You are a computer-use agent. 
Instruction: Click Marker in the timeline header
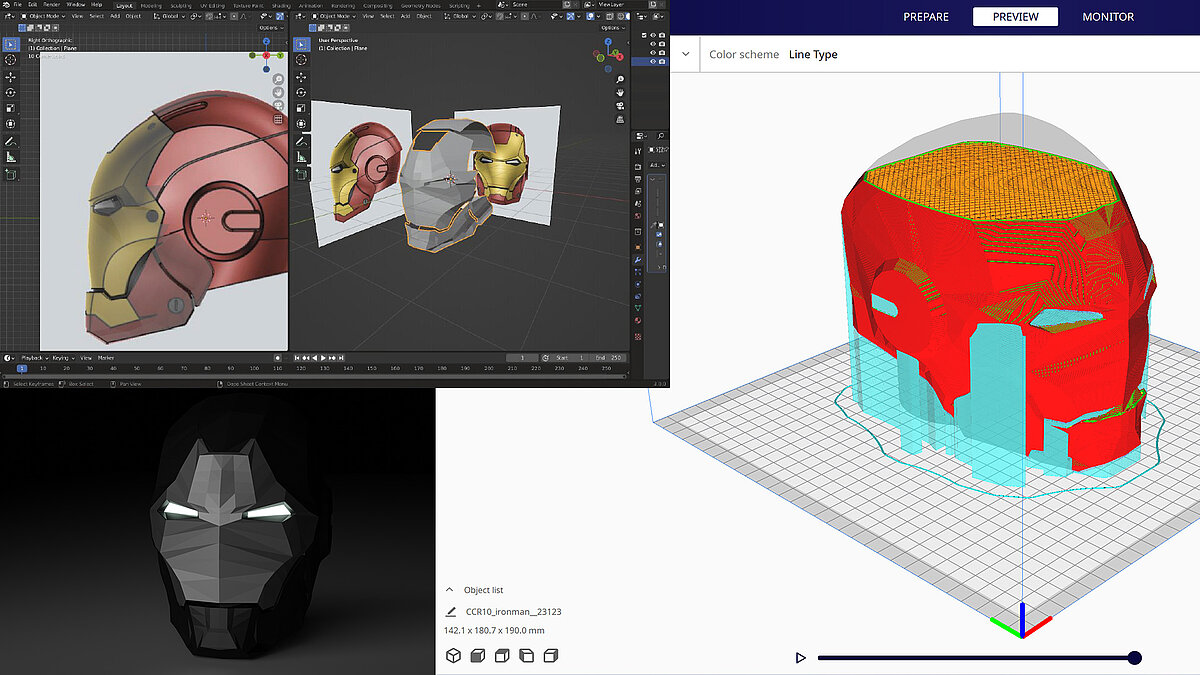(x=106, y=357)
